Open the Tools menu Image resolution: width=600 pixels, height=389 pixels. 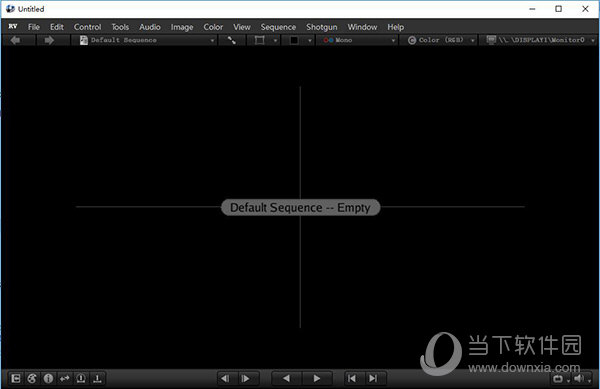(x=120, y=27)
